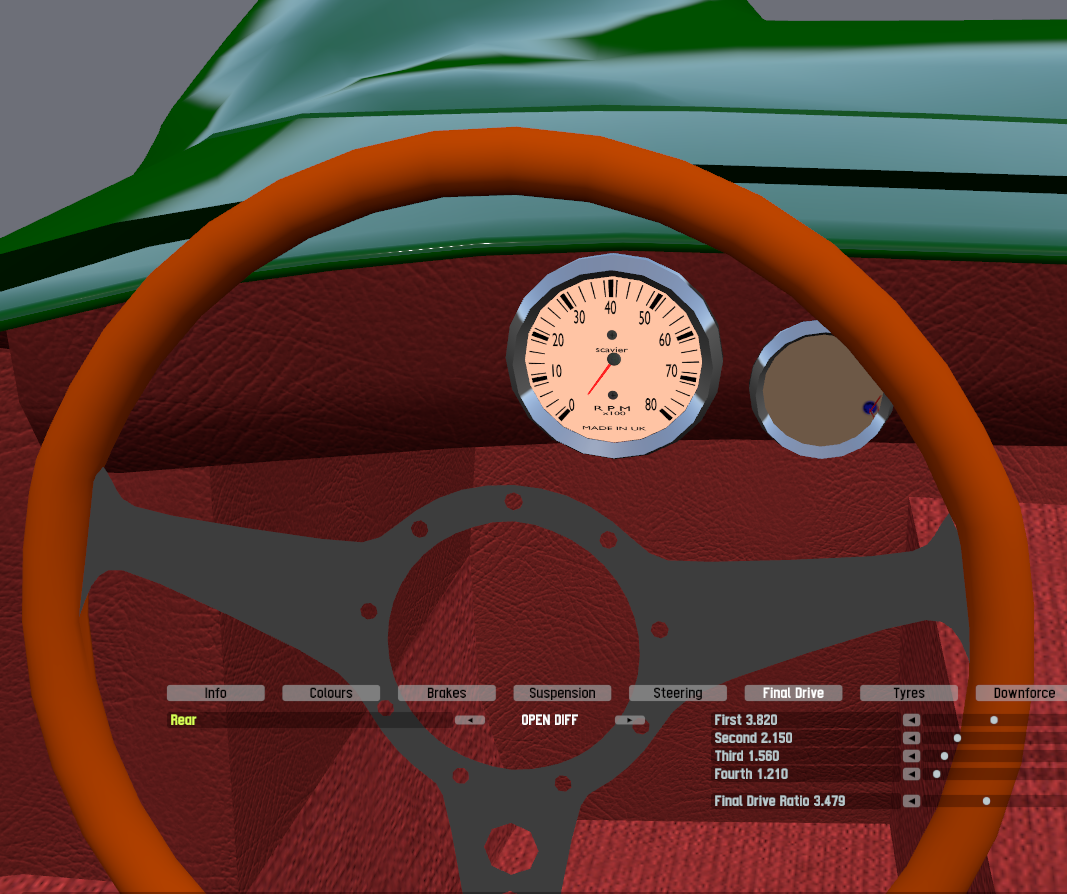1067x894 pixels.
Task: Click the Second gear slider handle
Action: click(957, 738)
